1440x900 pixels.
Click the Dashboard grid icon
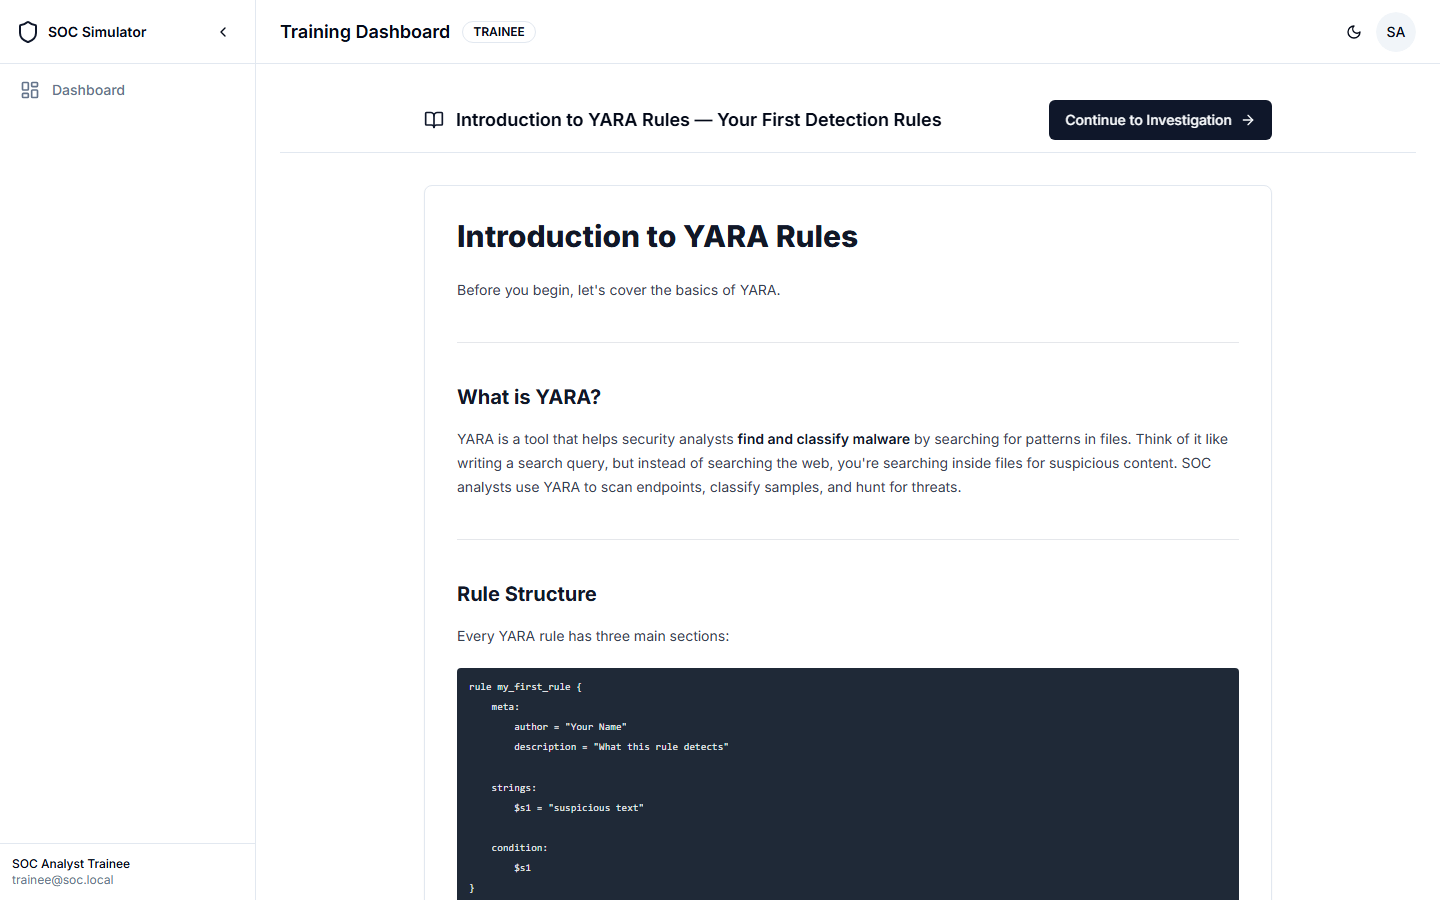click(x=30, y=90)
